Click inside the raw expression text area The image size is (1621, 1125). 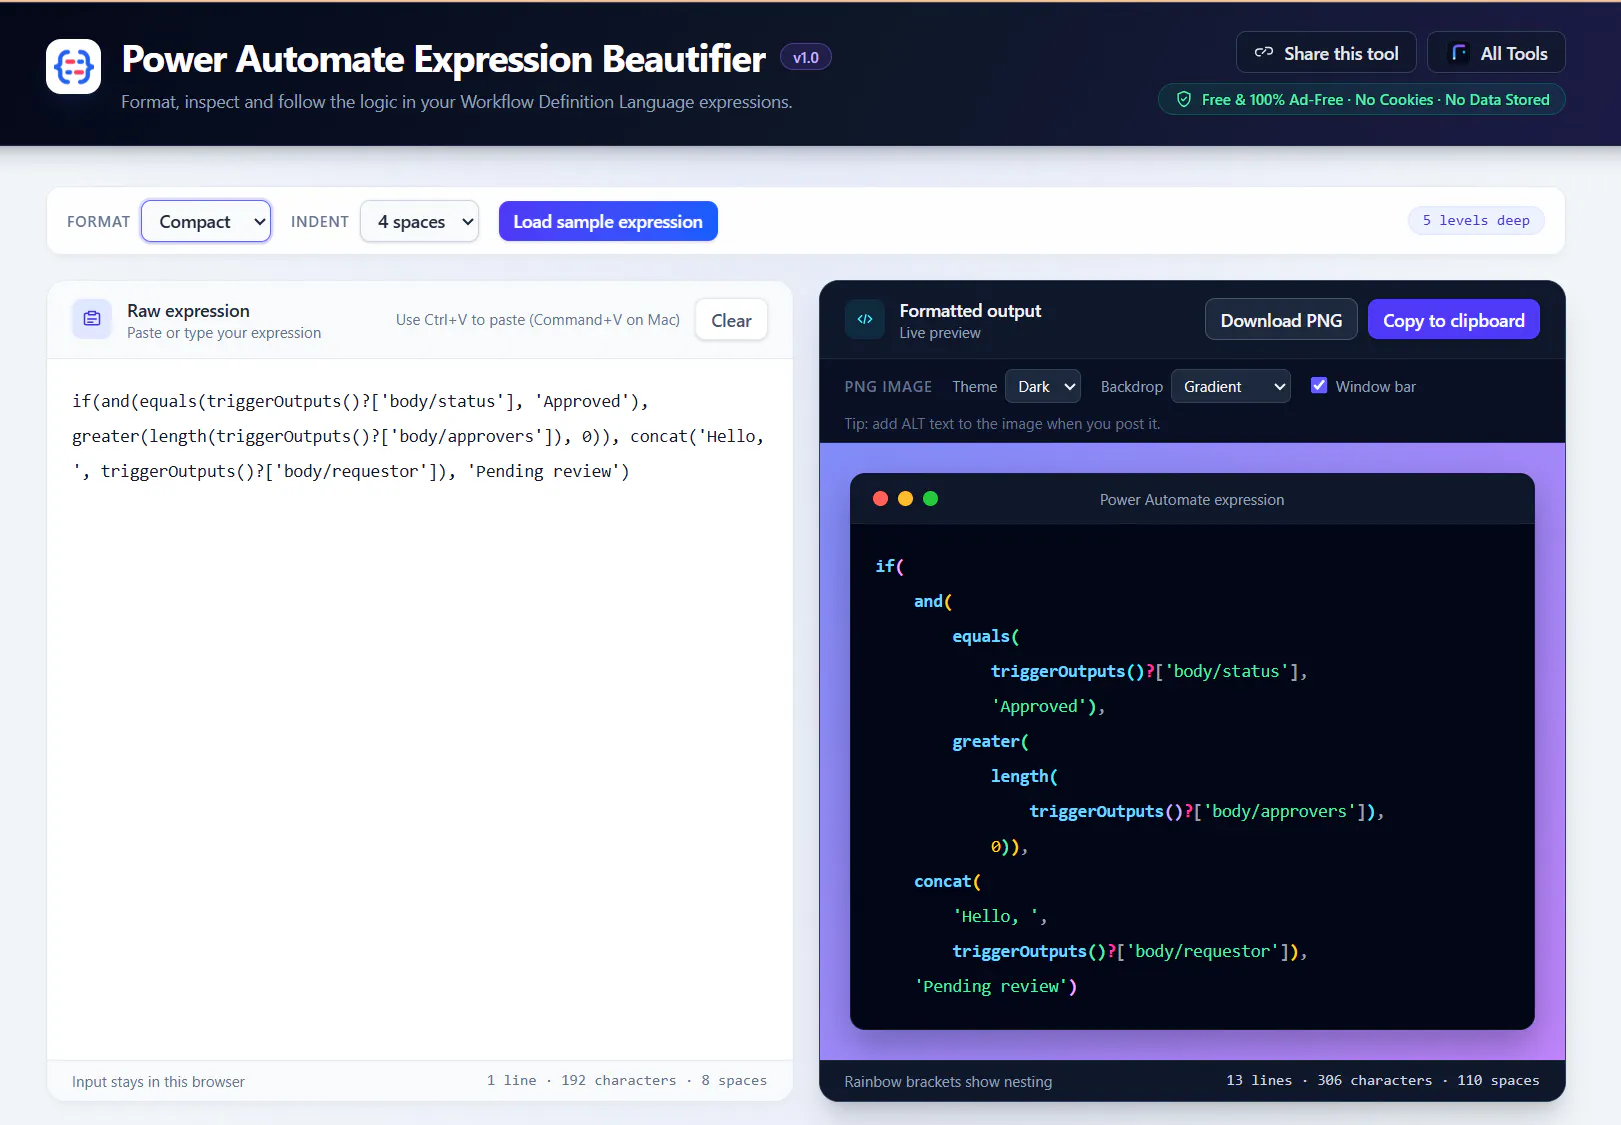[420, 709]
